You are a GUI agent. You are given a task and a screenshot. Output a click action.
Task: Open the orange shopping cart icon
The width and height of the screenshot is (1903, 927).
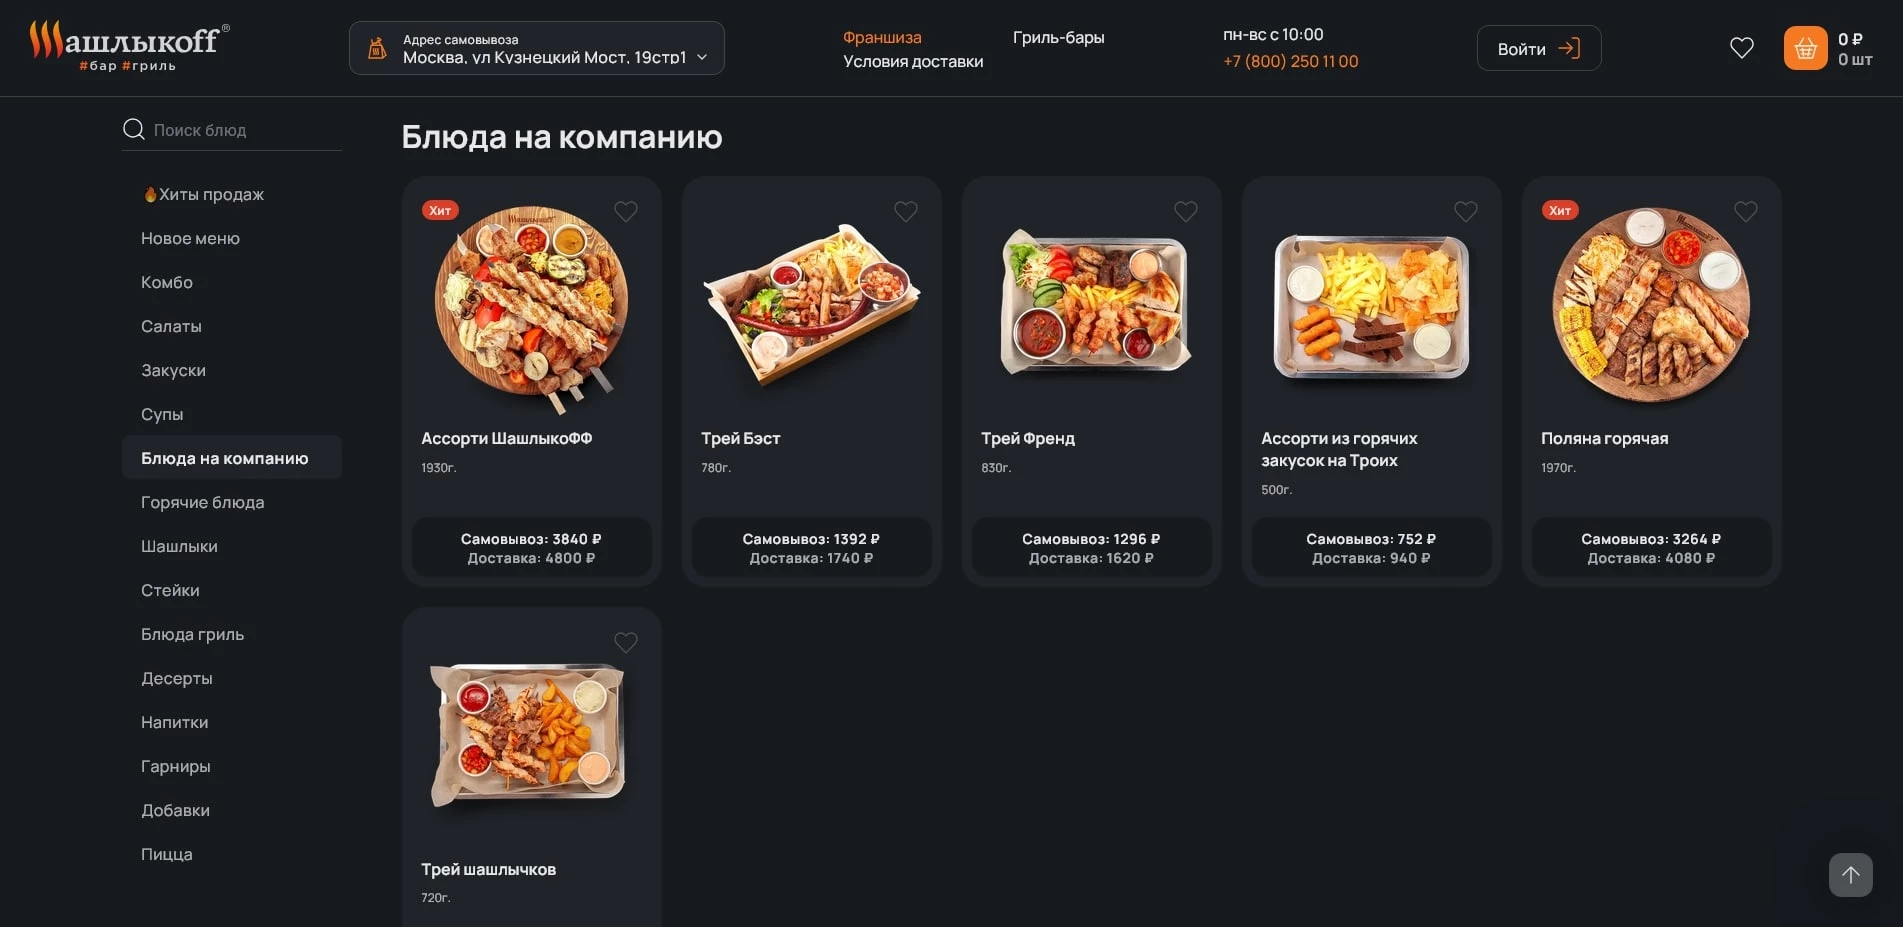(x=1805, y=48)
